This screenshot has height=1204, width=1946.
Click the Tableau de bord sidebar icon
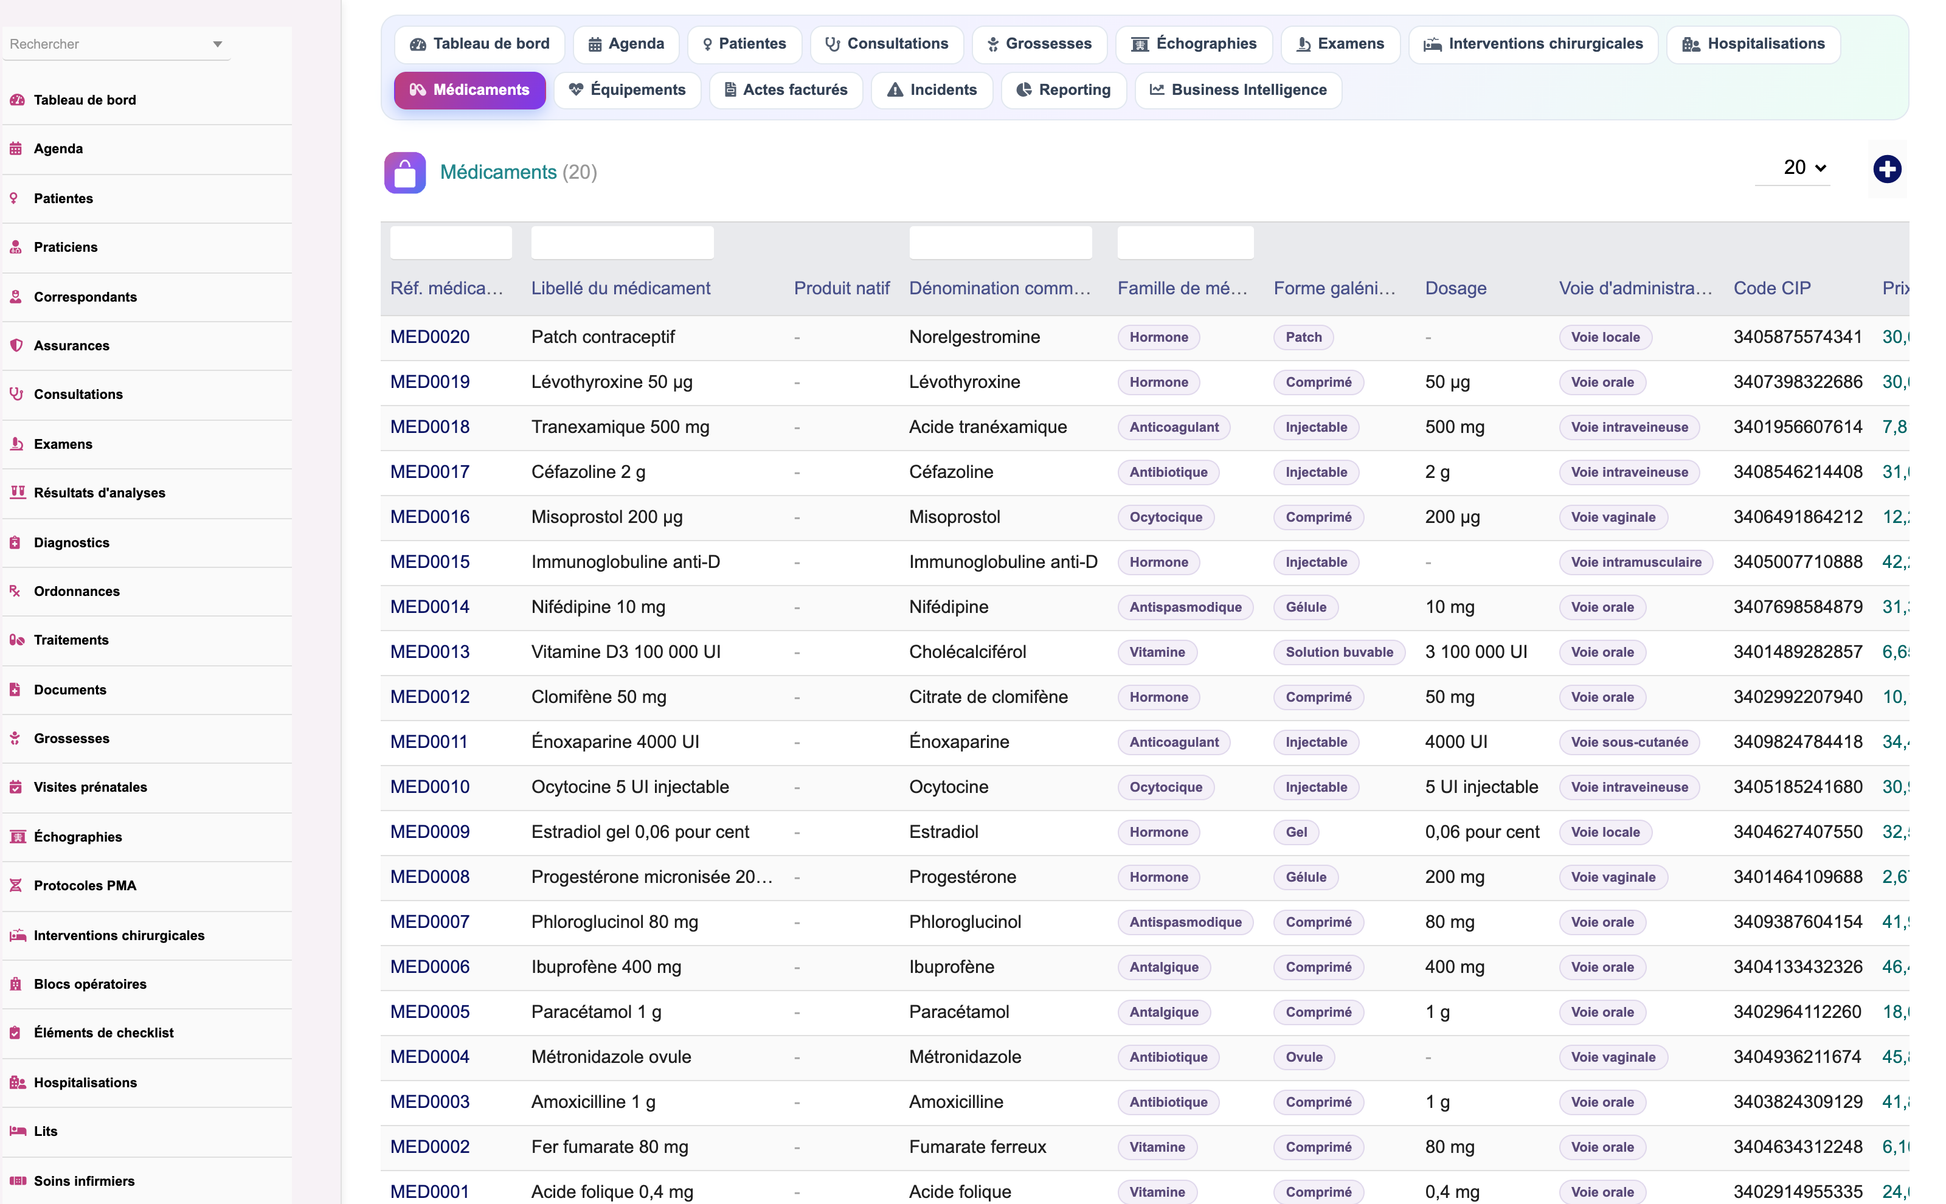point(17,100)
